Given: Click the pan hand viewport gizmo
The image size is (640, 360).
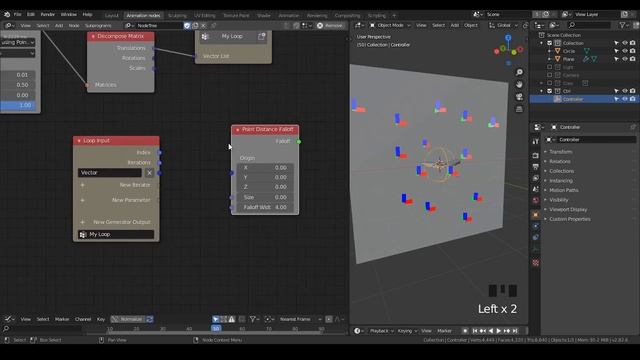Looking at the screenshot, I should (519, 84).
